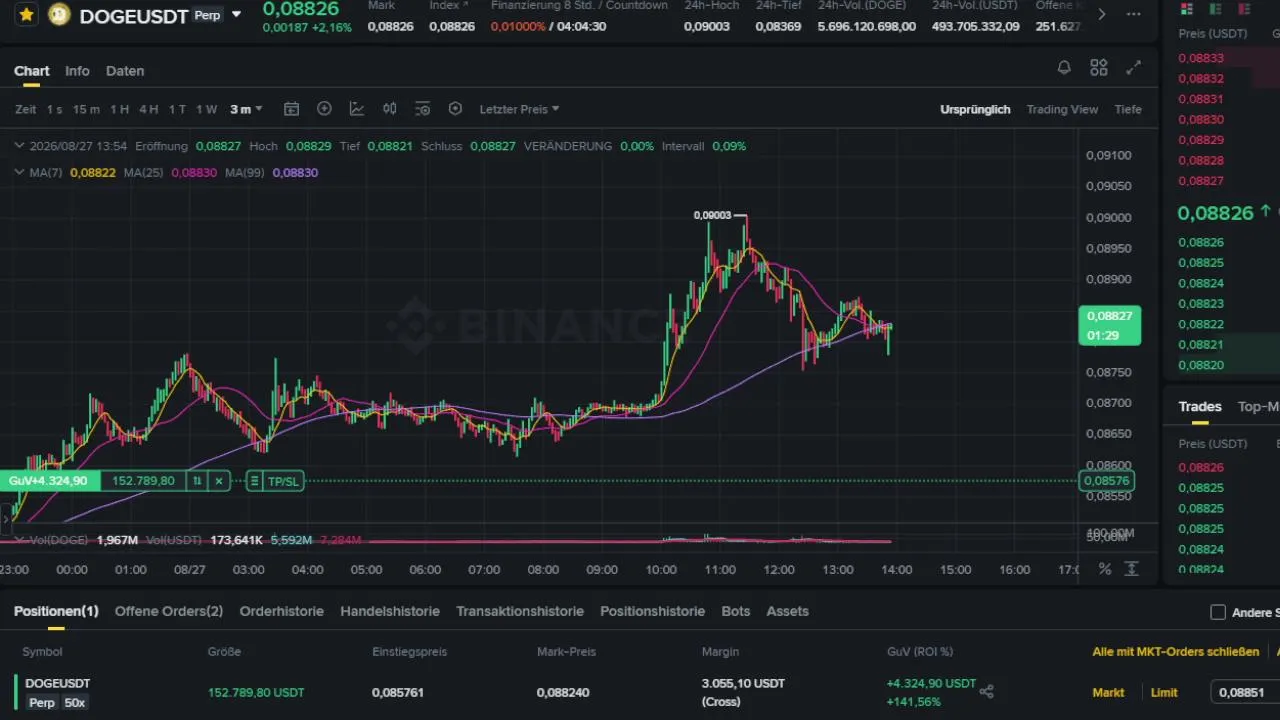
Task: Choose Limit close for position
Action: point(1164,692)
